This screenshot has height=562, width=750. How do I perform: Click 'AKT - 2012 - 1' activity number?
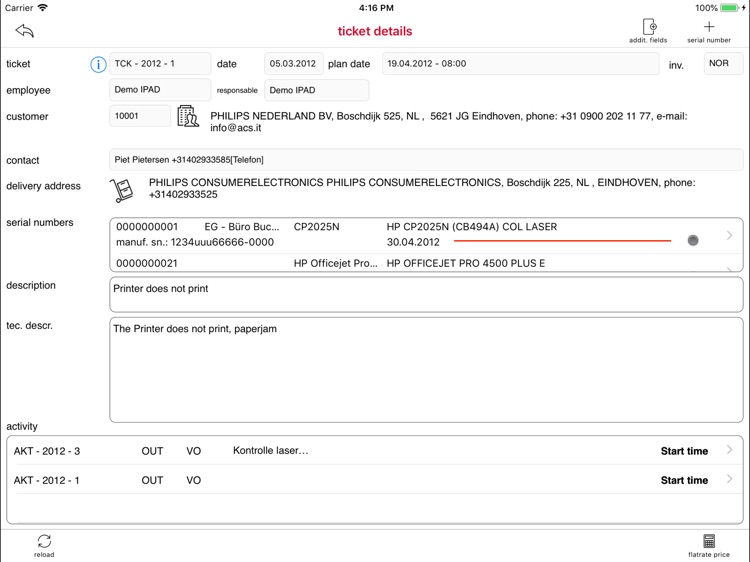(46, 480)
